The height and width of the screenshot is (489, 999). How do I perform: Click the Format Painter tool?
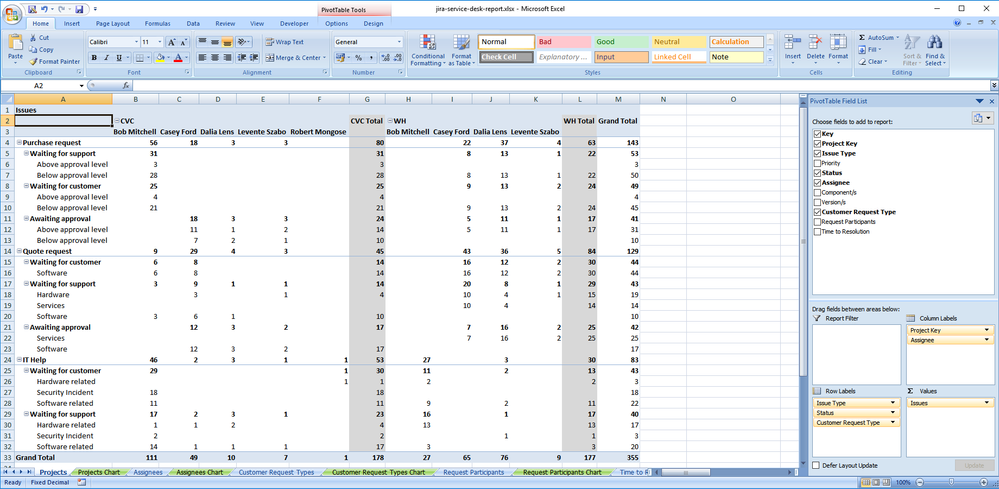[x=55, y=62]
